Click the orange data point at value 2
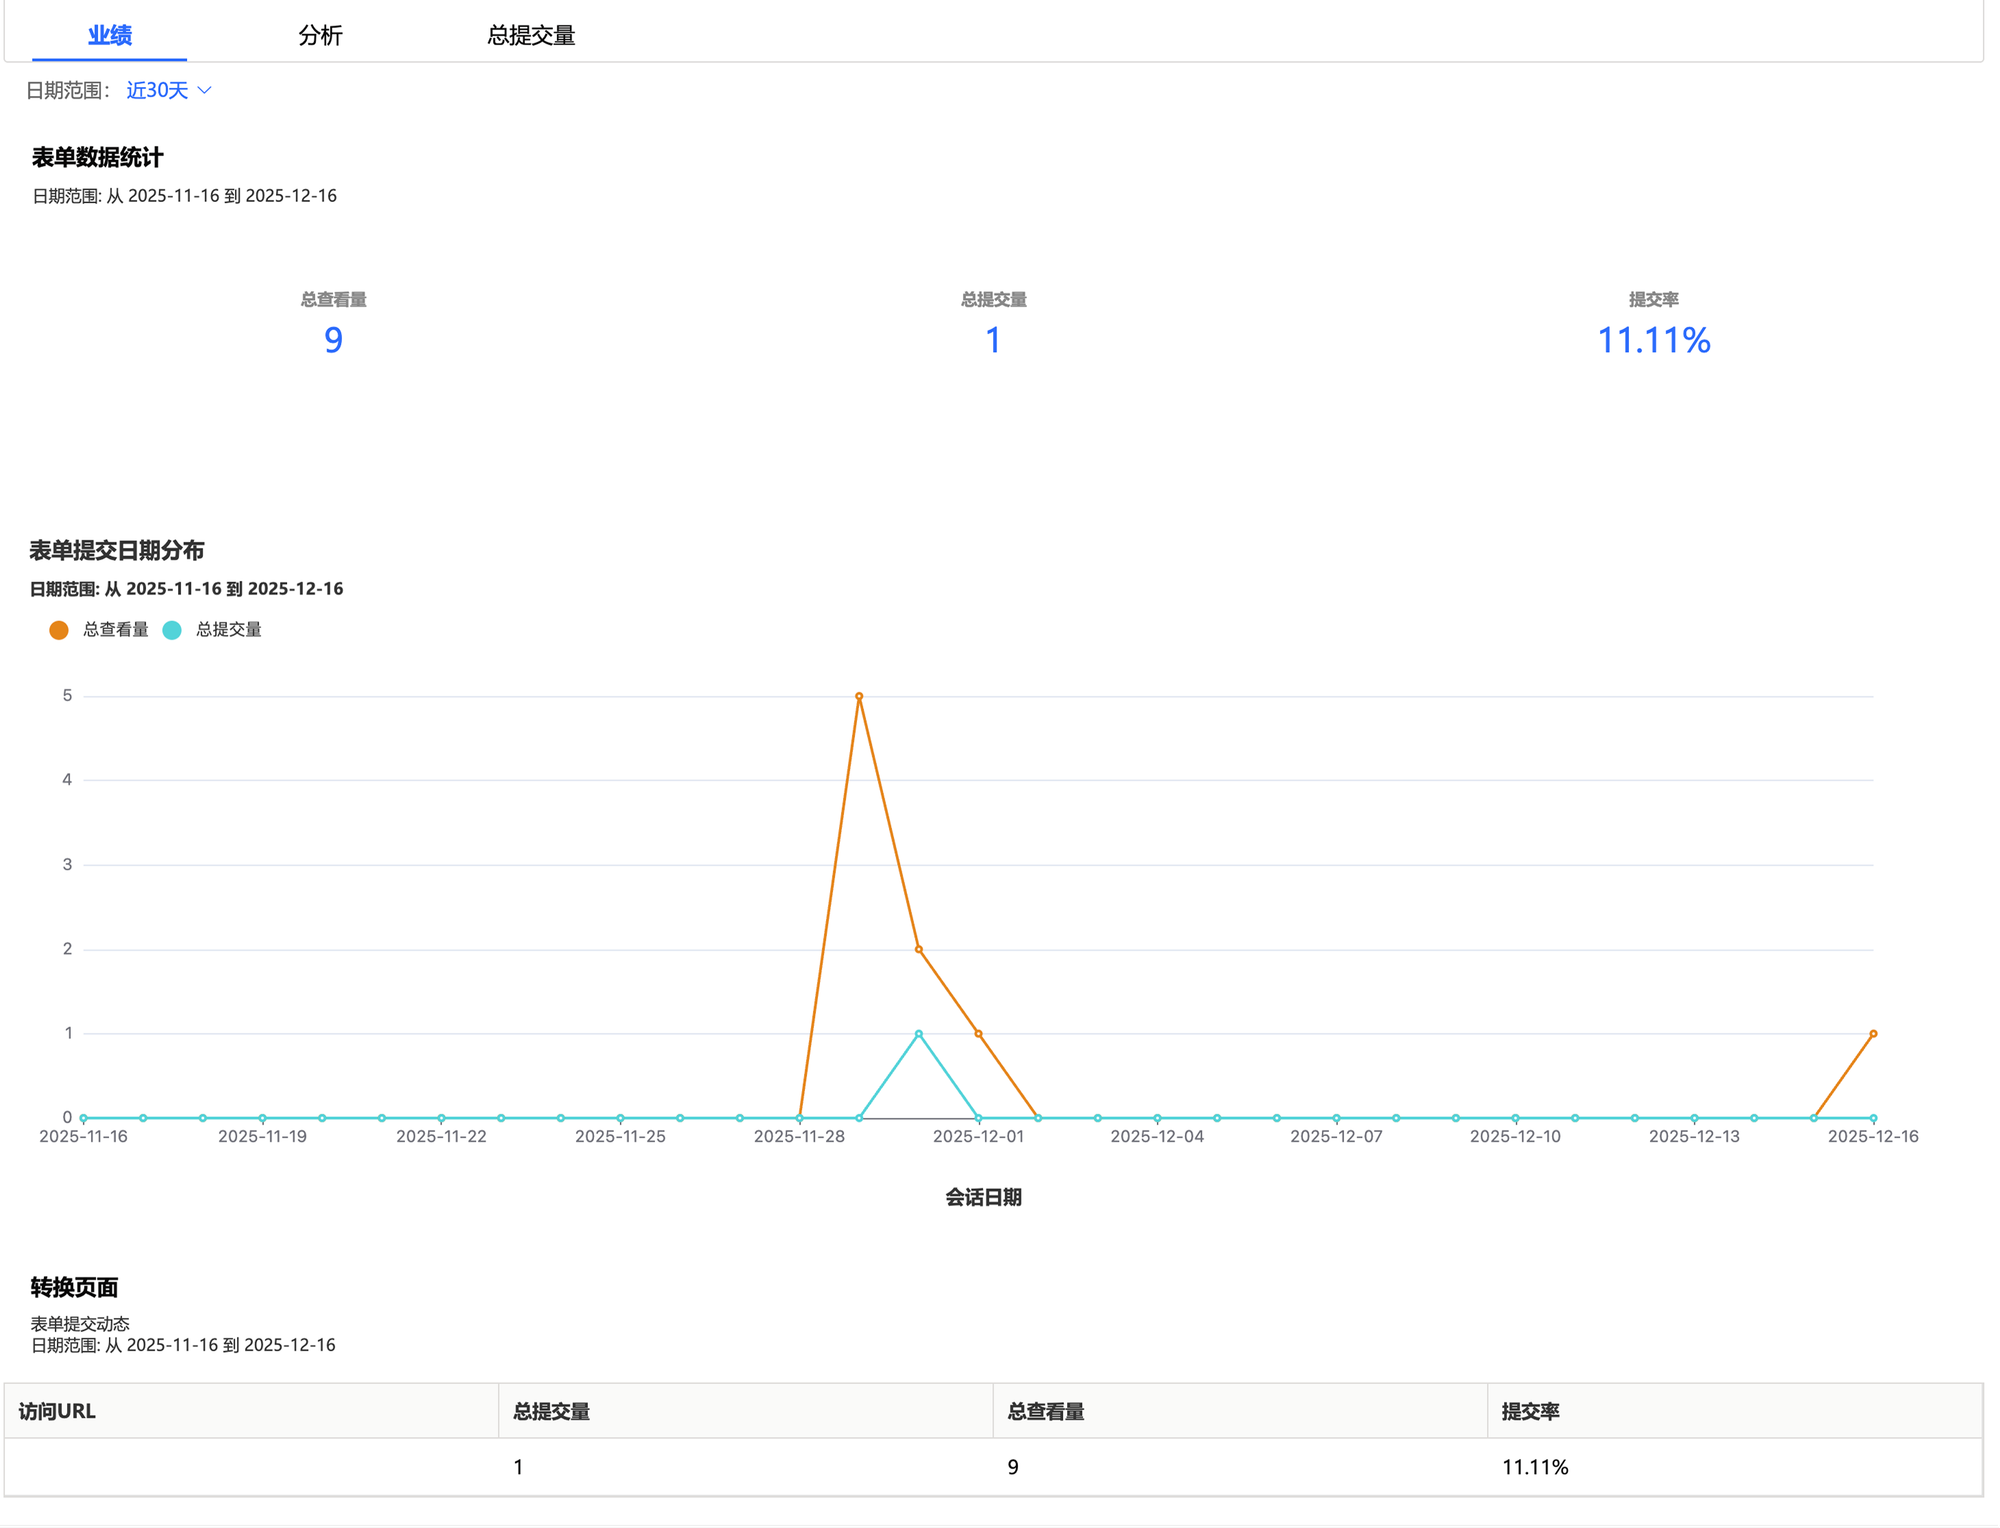This screenshot has width=2000, height=1528. coord(918,949)
